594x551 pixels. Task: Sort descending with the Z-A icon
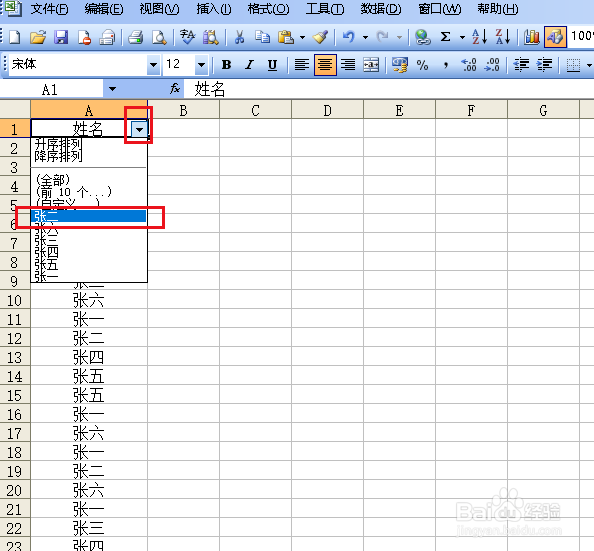503,37
